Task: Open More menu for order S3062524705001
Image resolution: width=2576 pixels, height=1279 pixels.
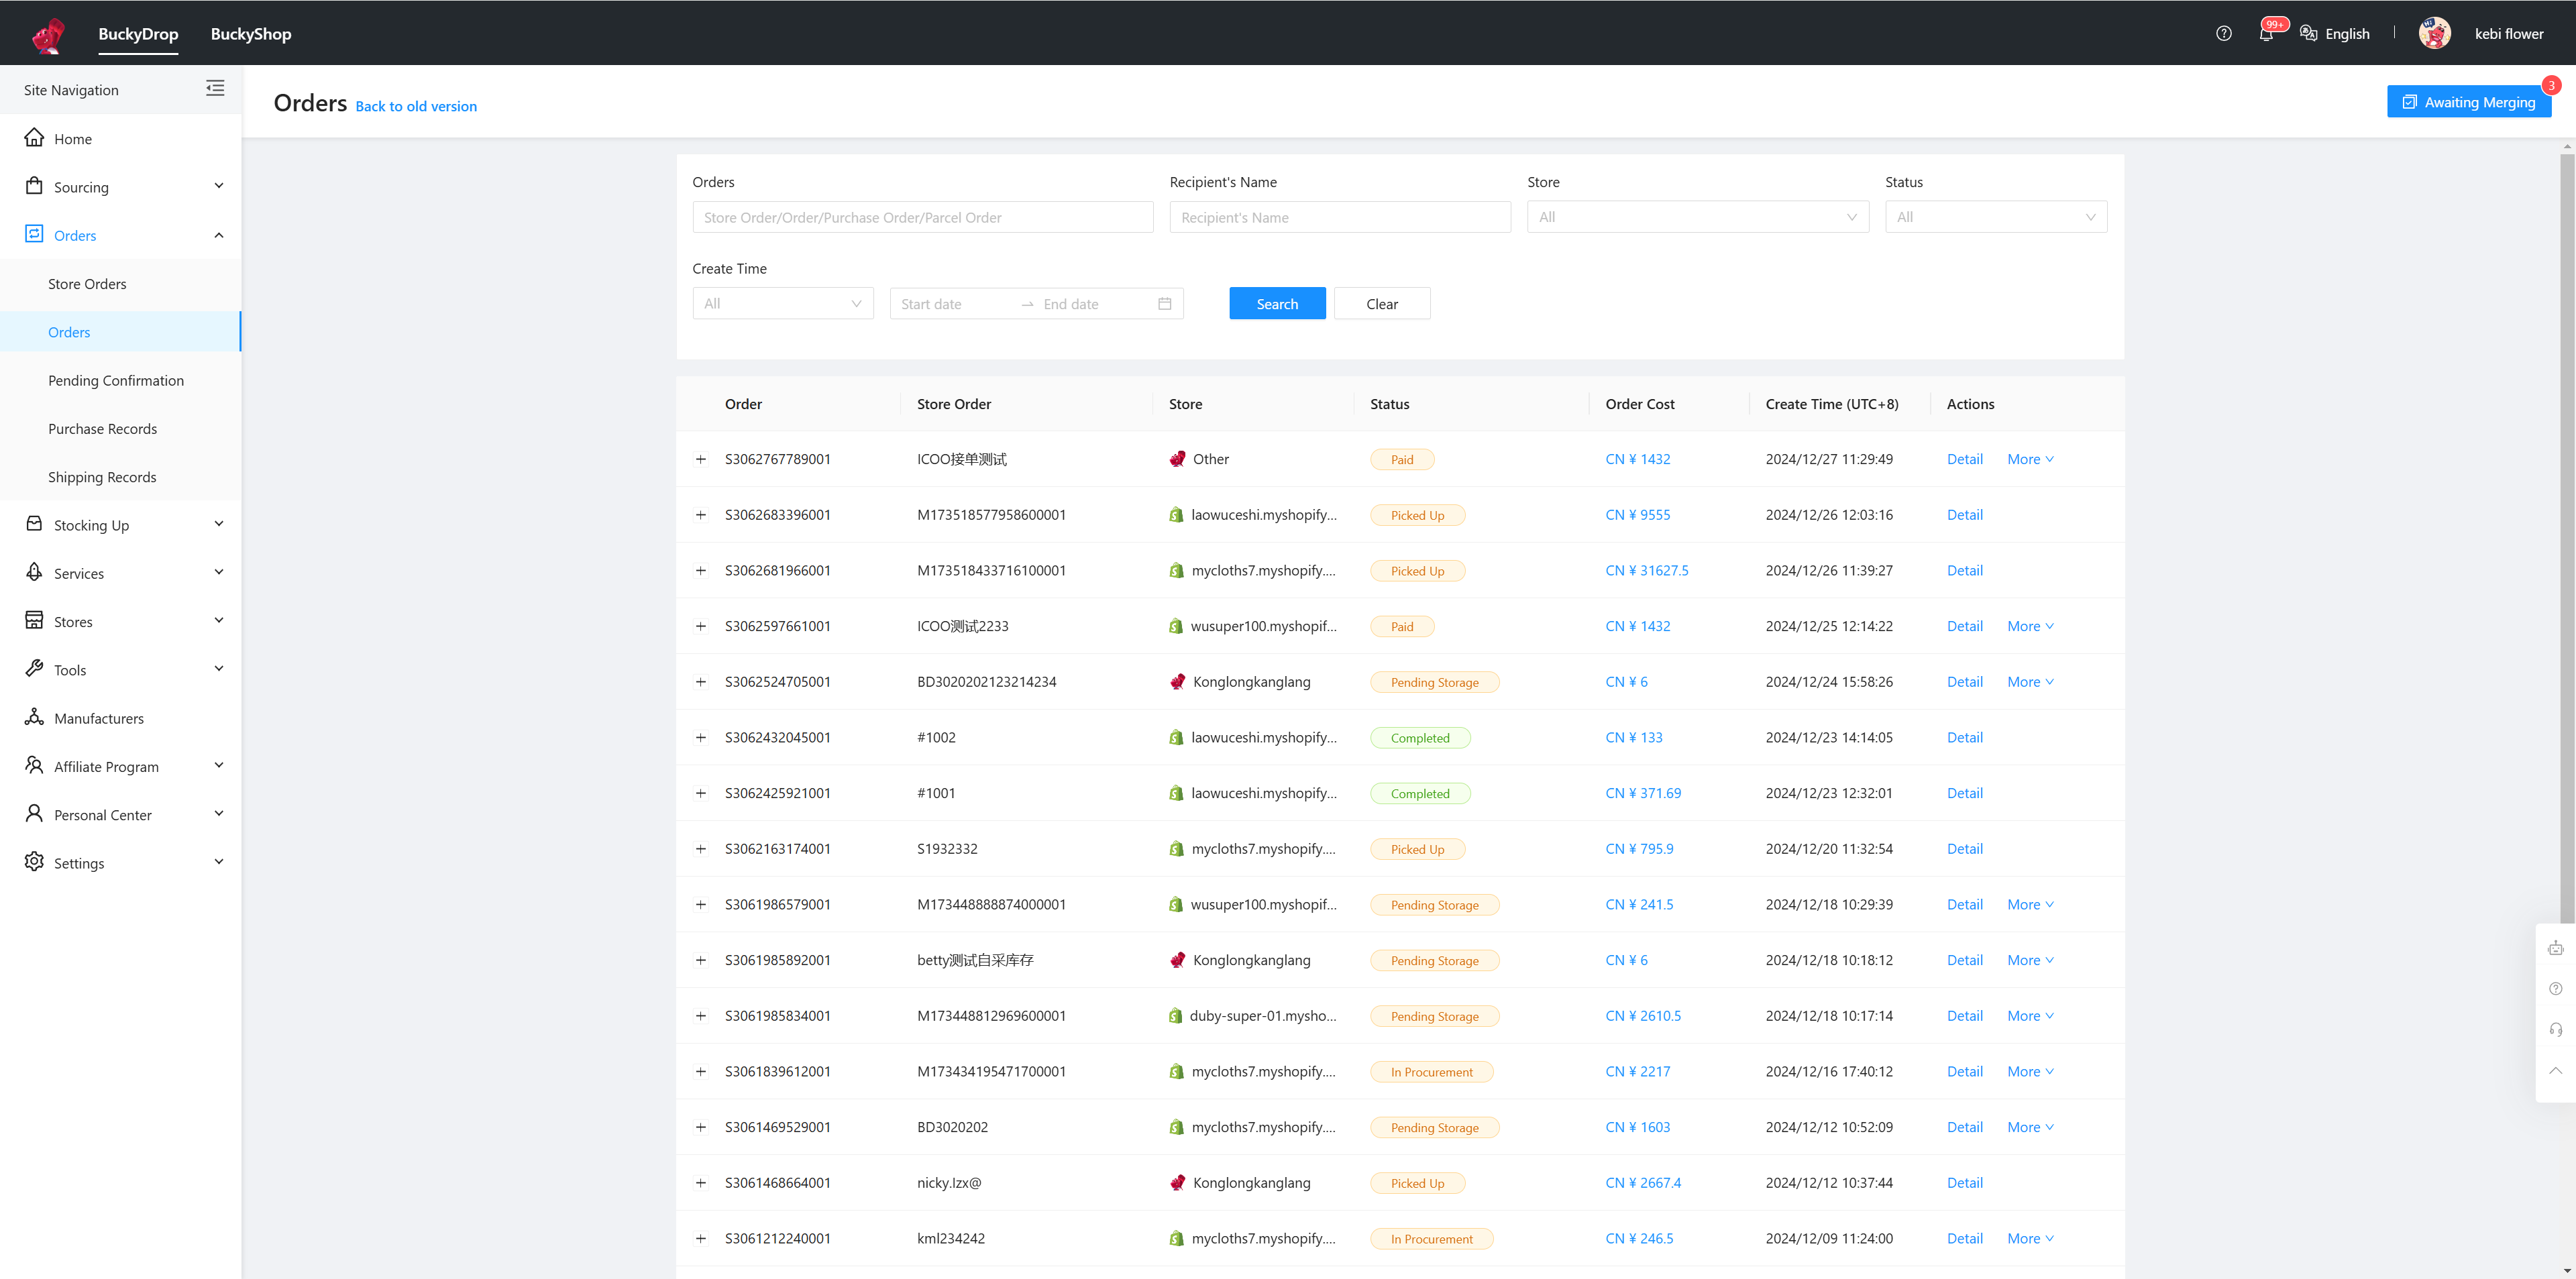Action: [2029, 682]
